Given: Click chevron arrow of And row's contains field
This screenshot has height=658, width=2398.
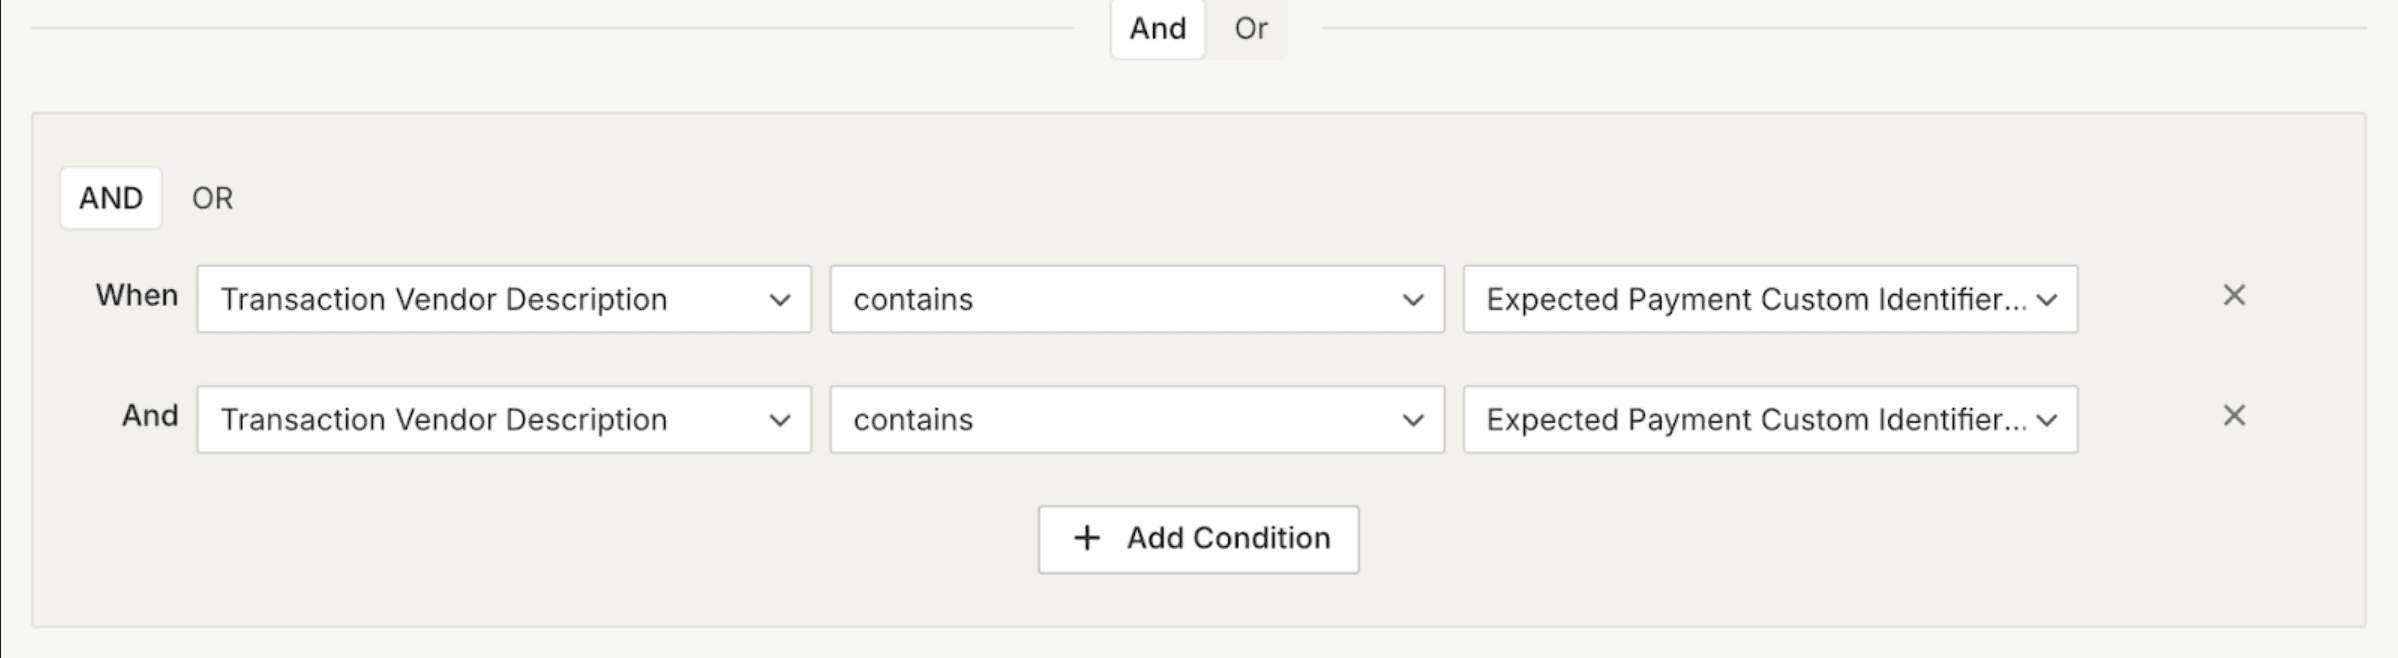Looking at the screenshot, I should coord(1412,420).
